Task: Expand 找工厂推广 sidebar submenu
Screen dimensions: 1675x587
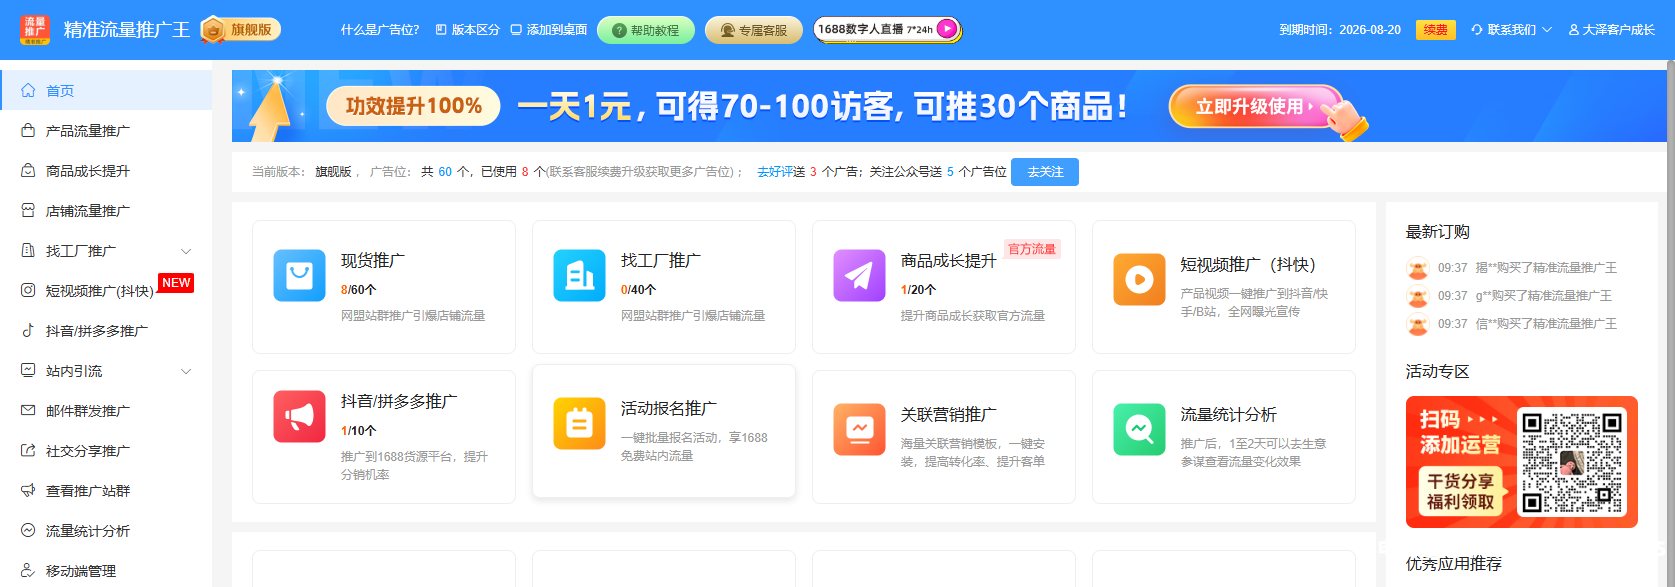Action: tap(186, 251)
